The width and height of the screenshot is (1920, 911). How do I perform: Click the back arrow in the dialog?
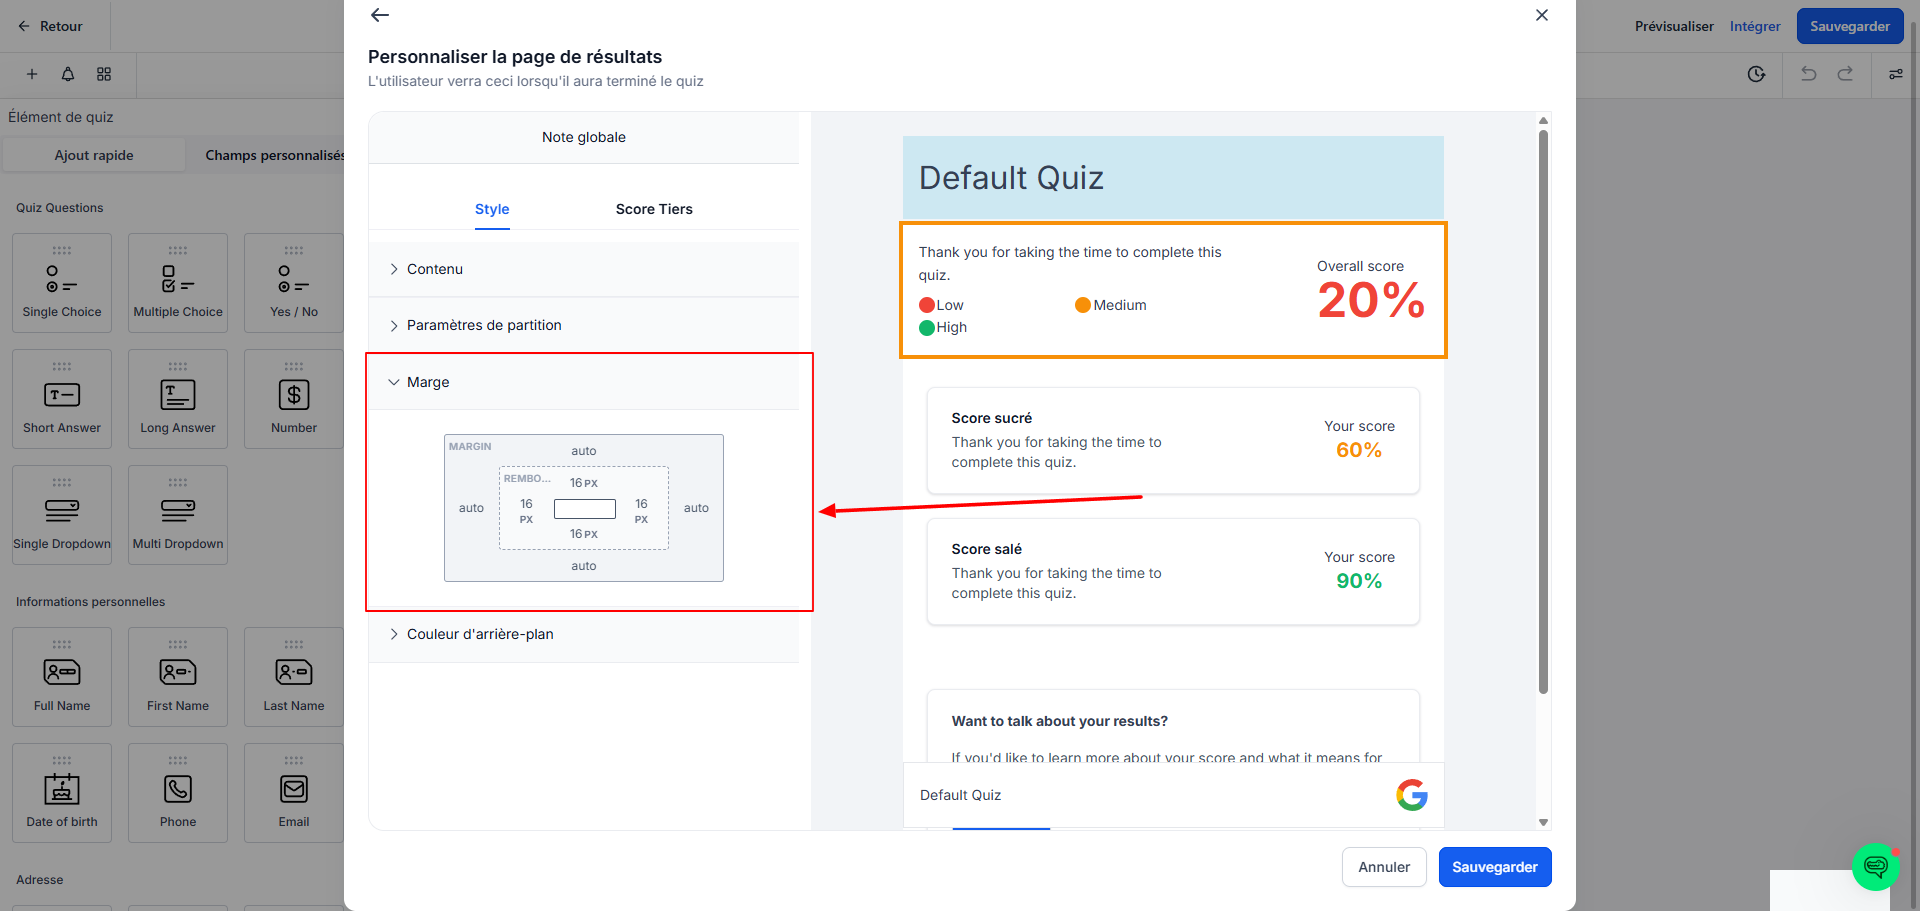380,15
